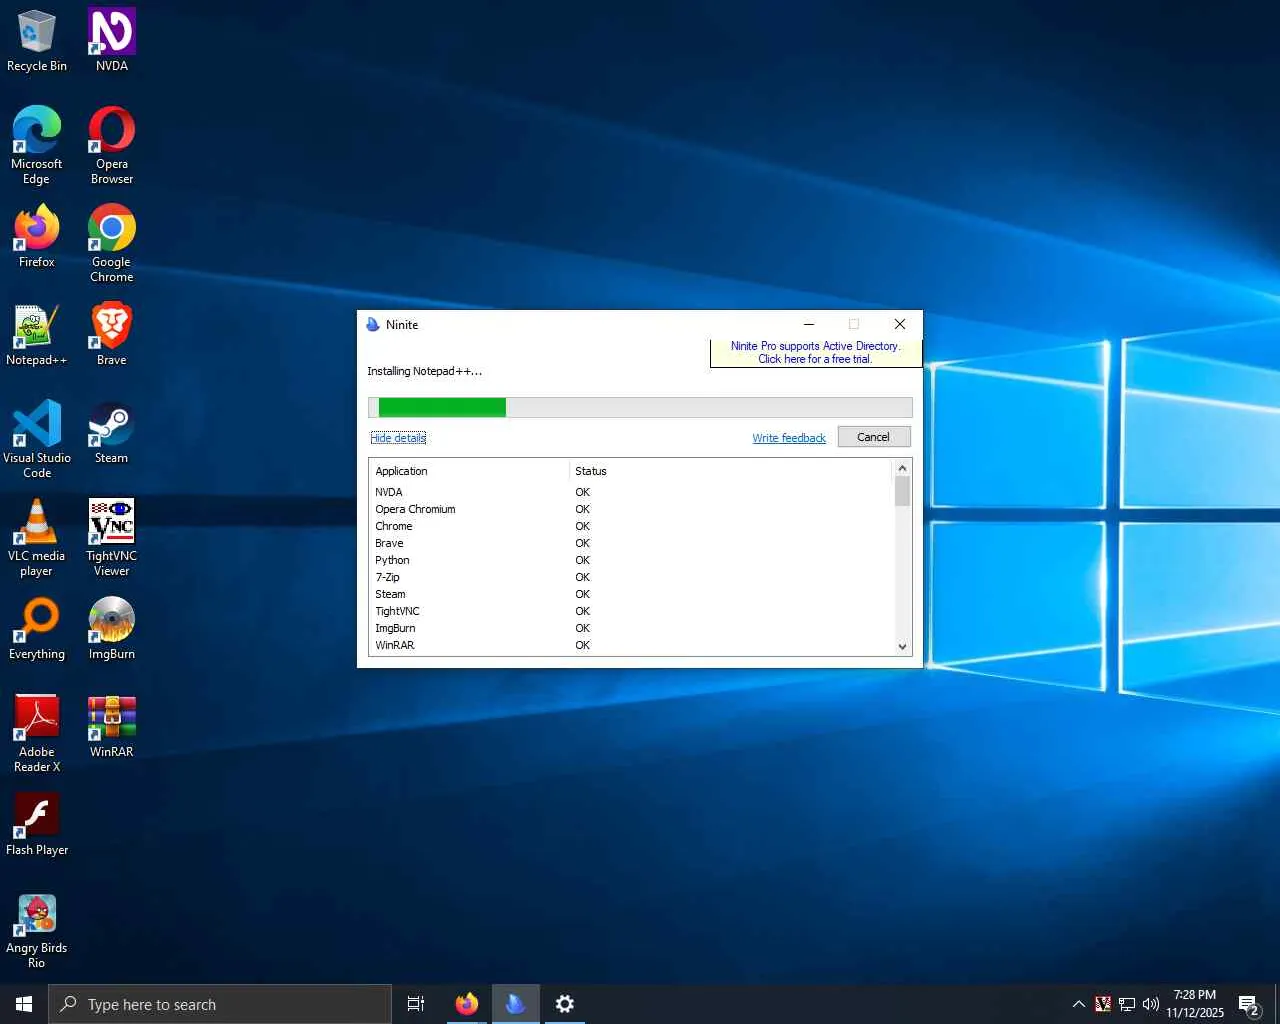1280x1024 pixels.
Task: Cancel the Ninite installation
Action: click(874, 437)
